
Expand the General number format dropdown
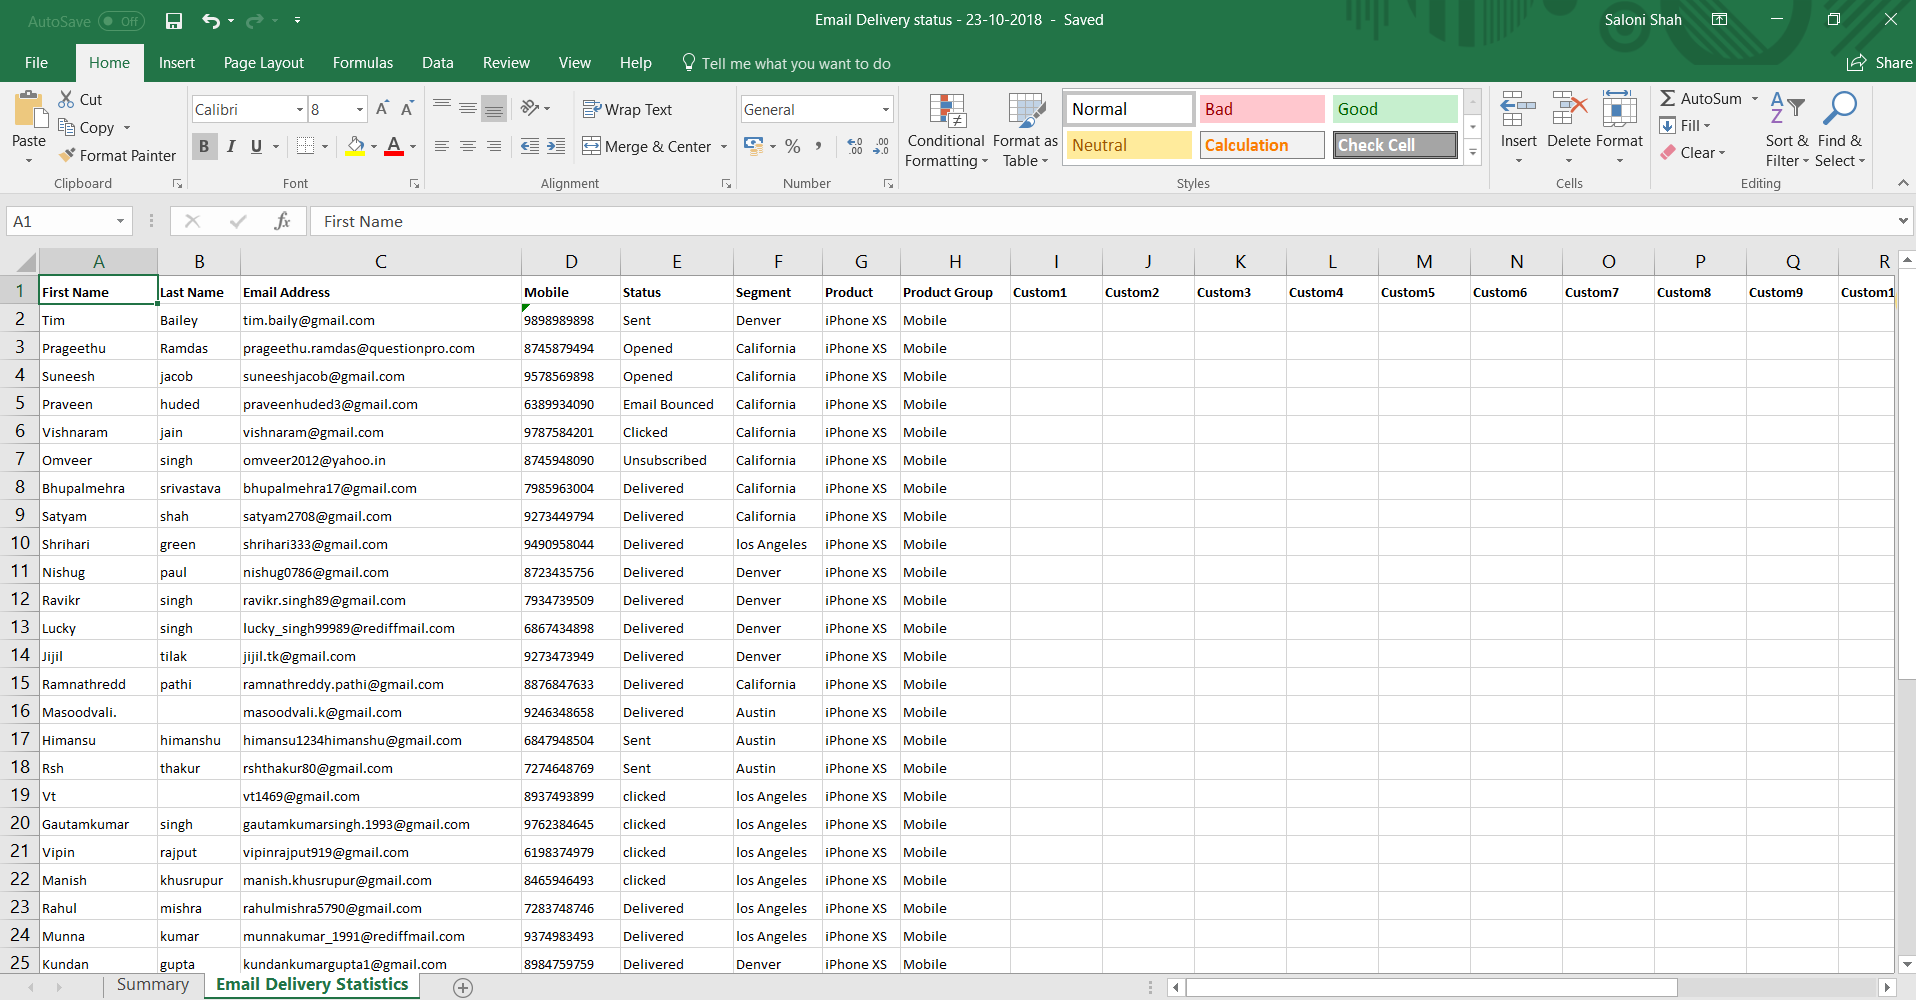pyautogui.click(x=885, y=109)
